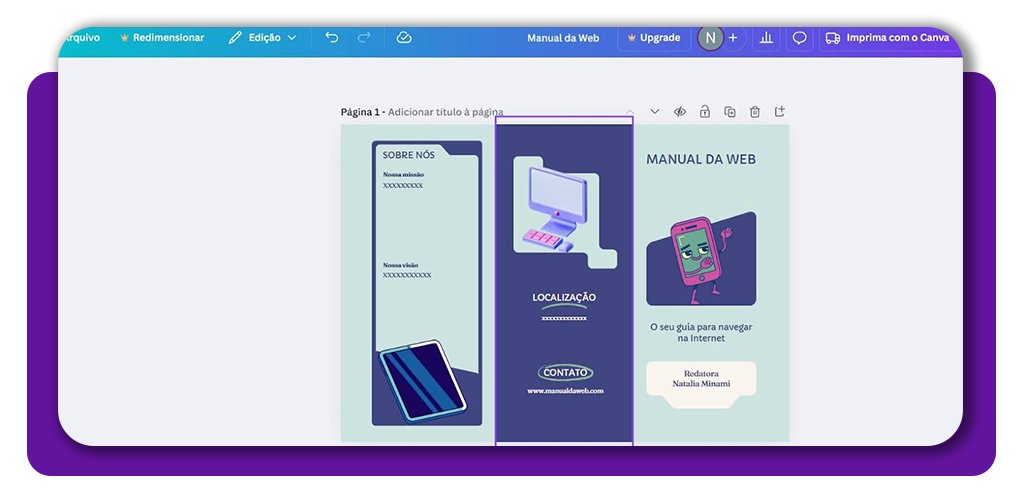Click the Upgrade button
Screen dimensions: 1024x499
pos(654,38)
